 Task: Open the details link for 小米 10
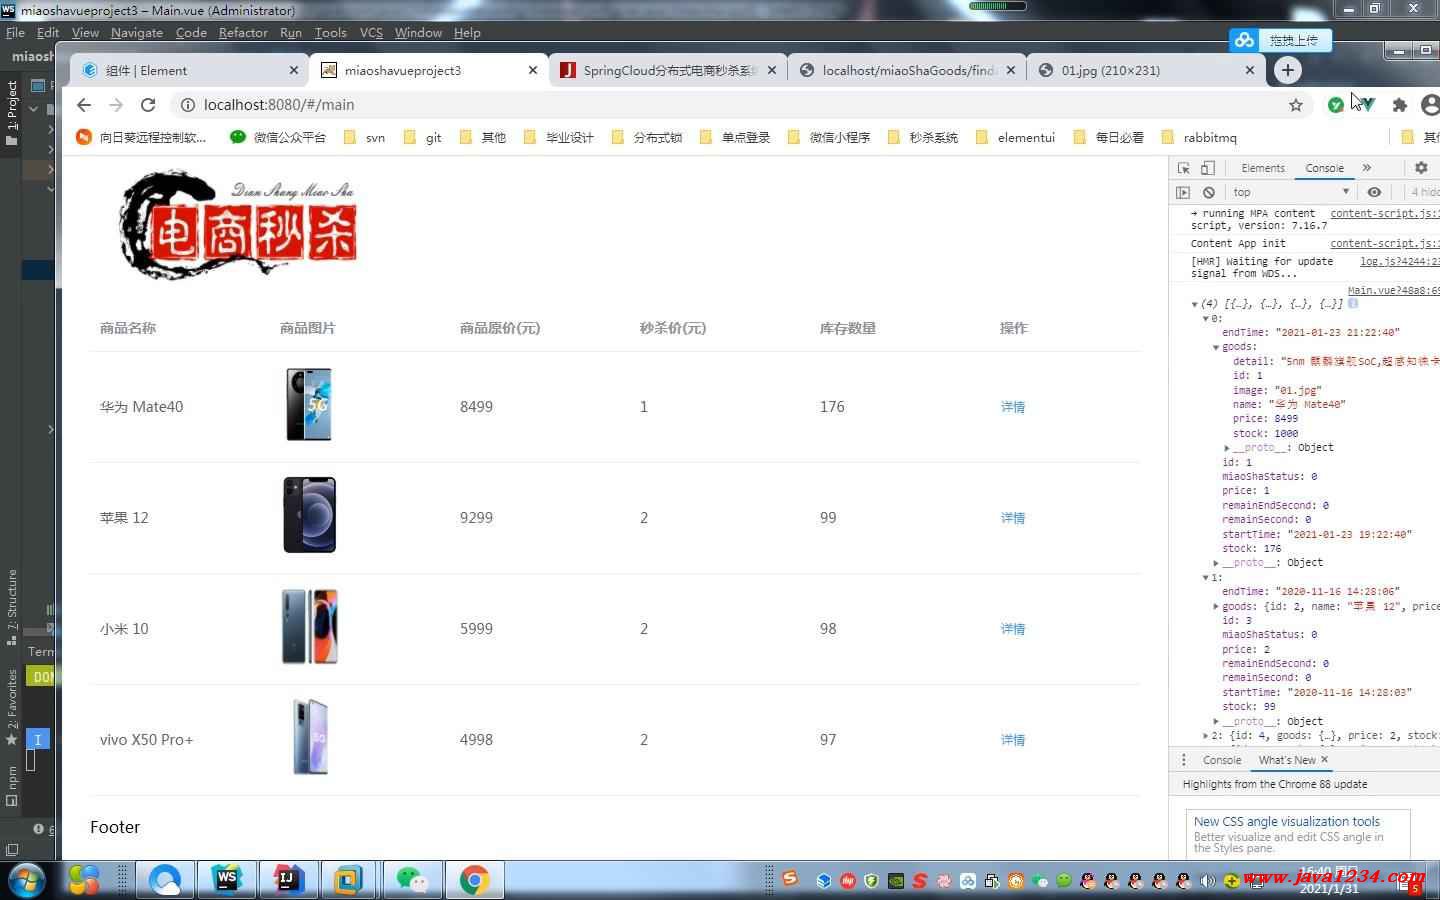pyautogui.click(x=1013, y=629)
